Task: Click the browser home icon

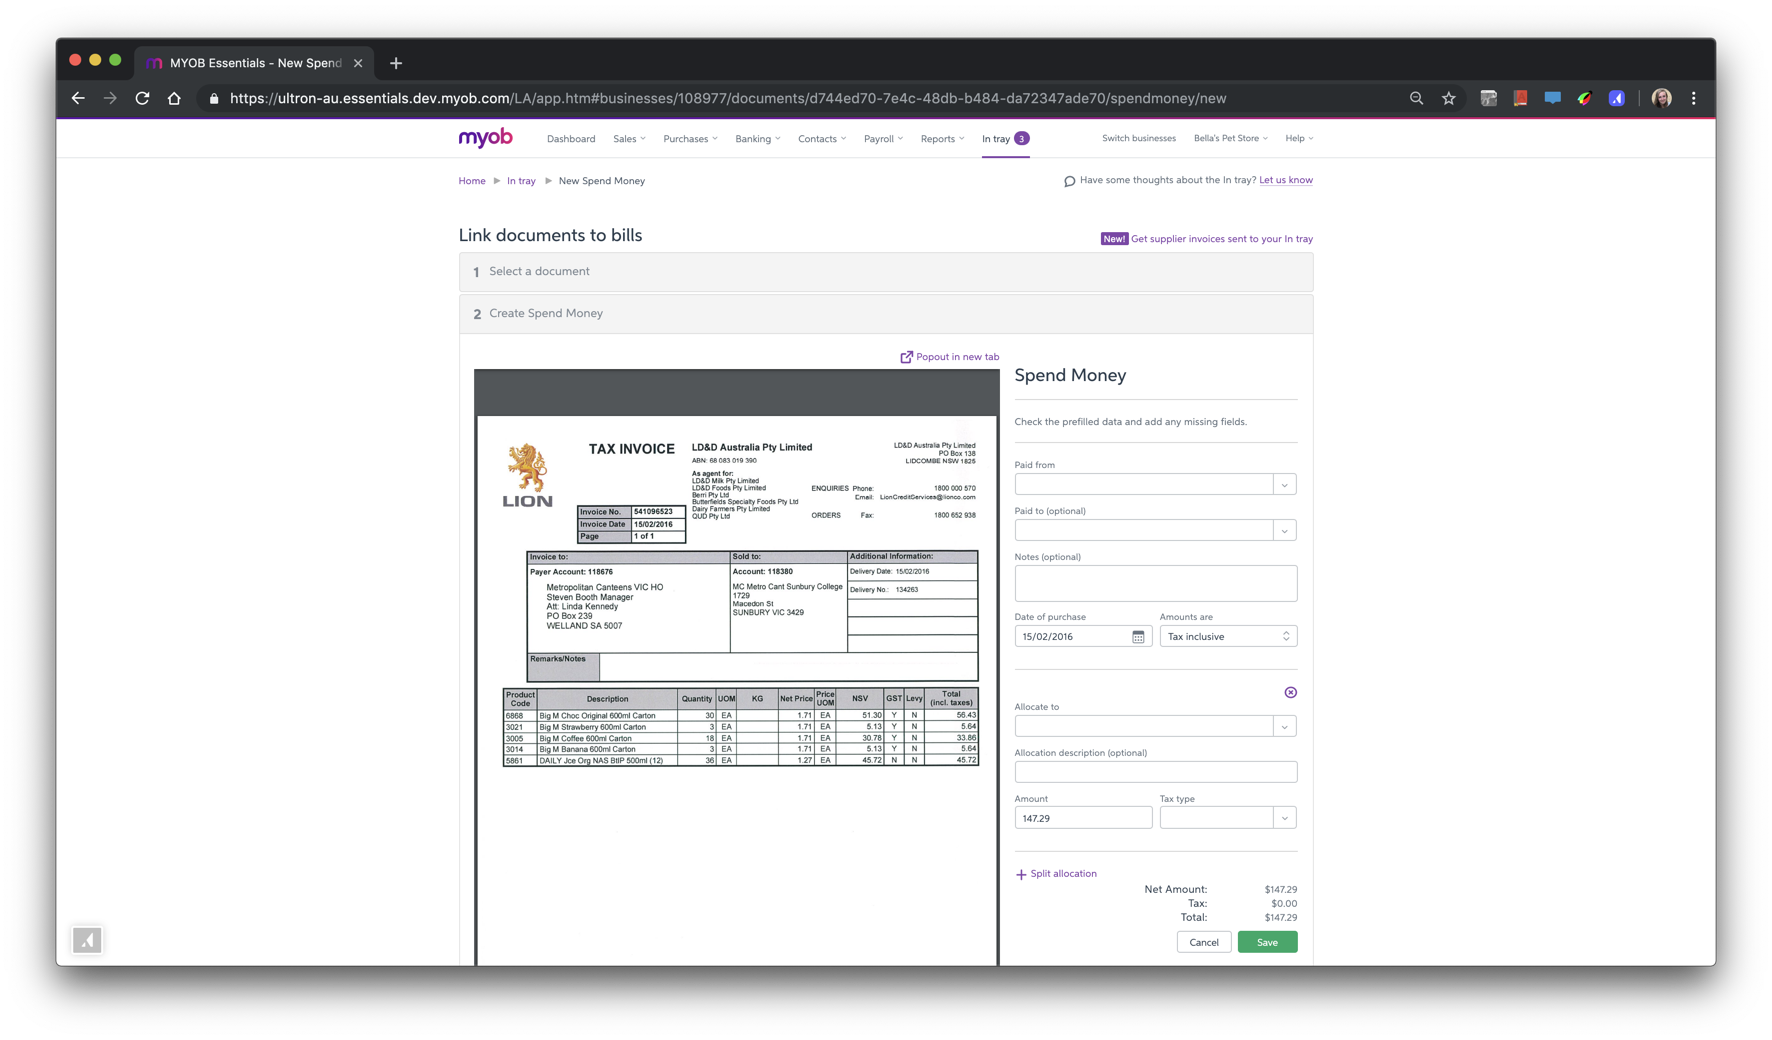Action: coord(174,98)
